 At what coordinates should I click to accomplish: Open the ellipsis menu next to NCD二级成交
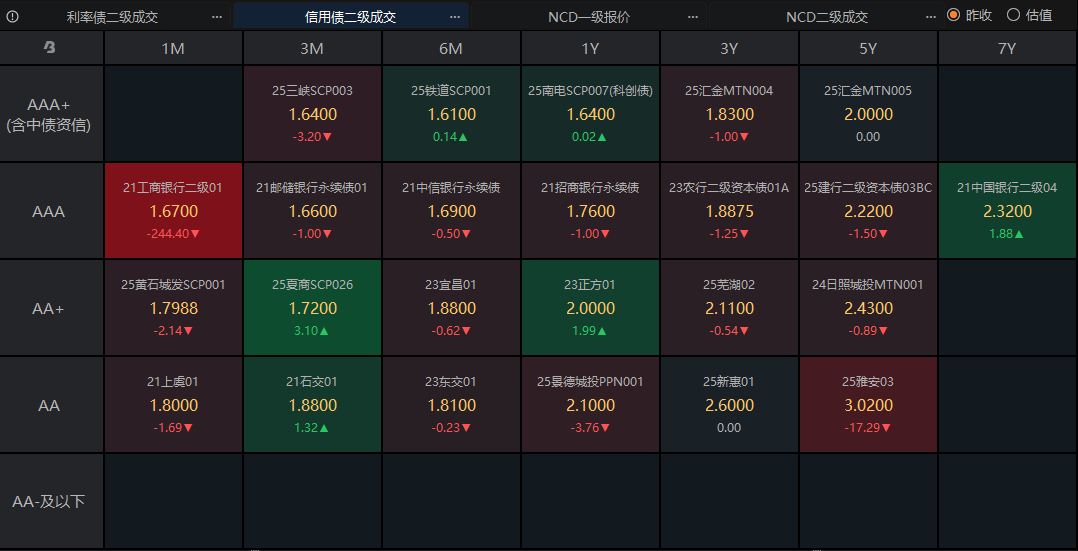click(x=930, y=17)
